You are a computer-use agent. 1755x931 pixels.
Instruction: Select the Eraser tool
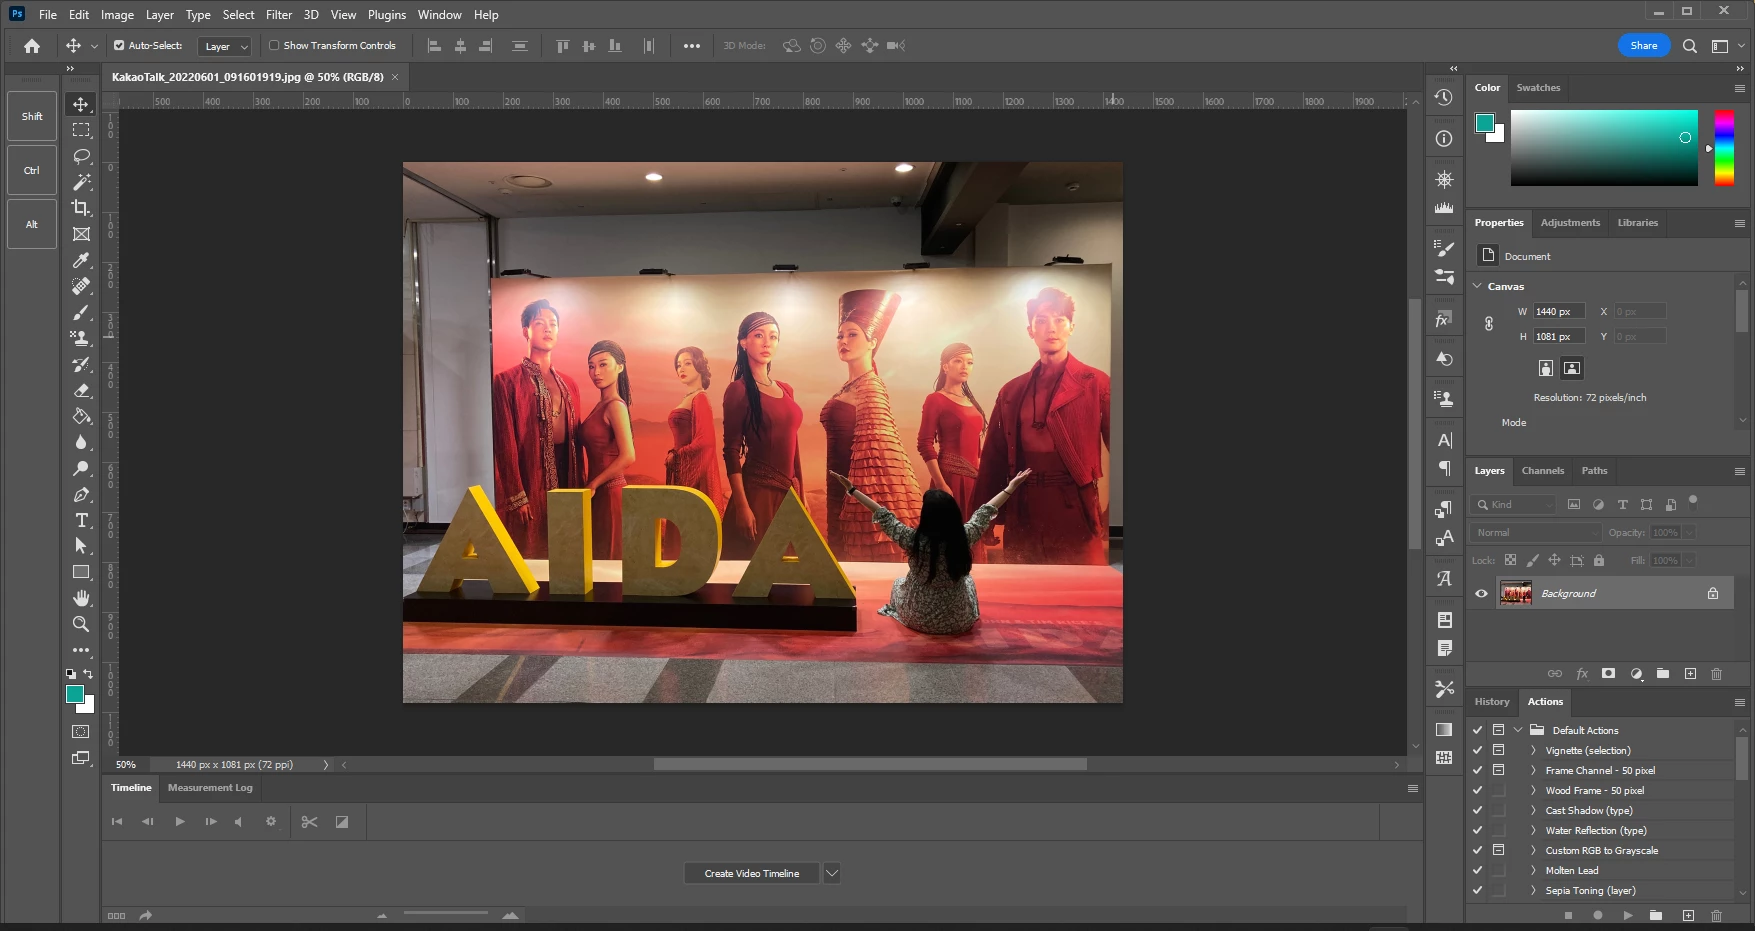pyautogui.click(x=81, y=390)
